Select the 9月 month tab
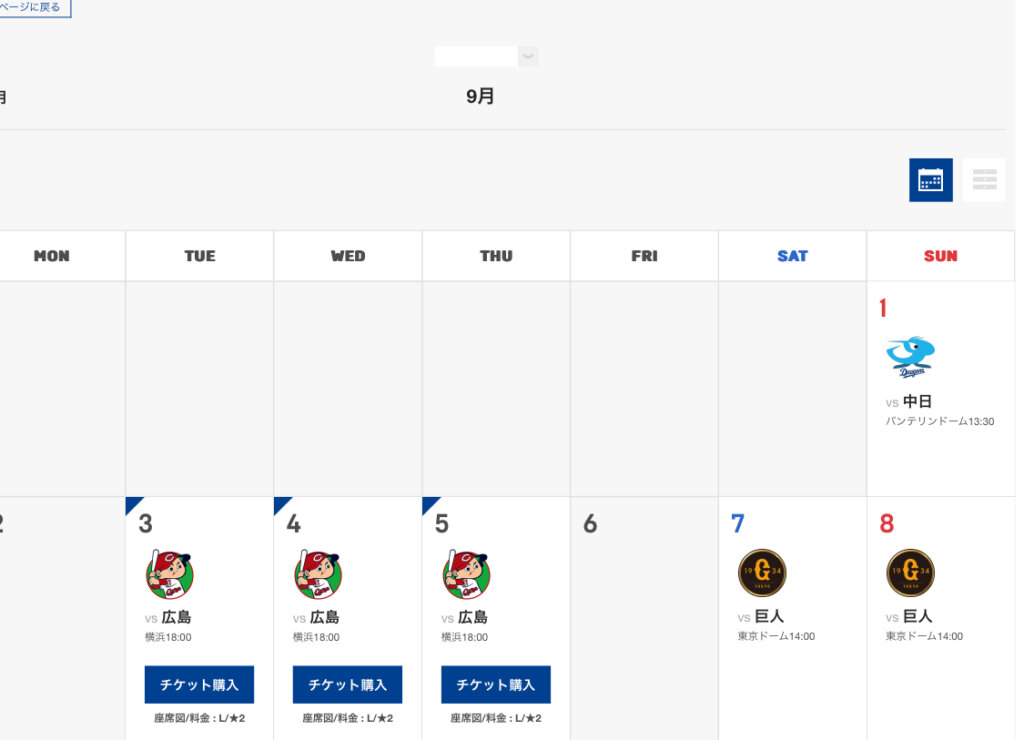The width and height of the screenshot is (1024, 740). click(x=480, y=97)
